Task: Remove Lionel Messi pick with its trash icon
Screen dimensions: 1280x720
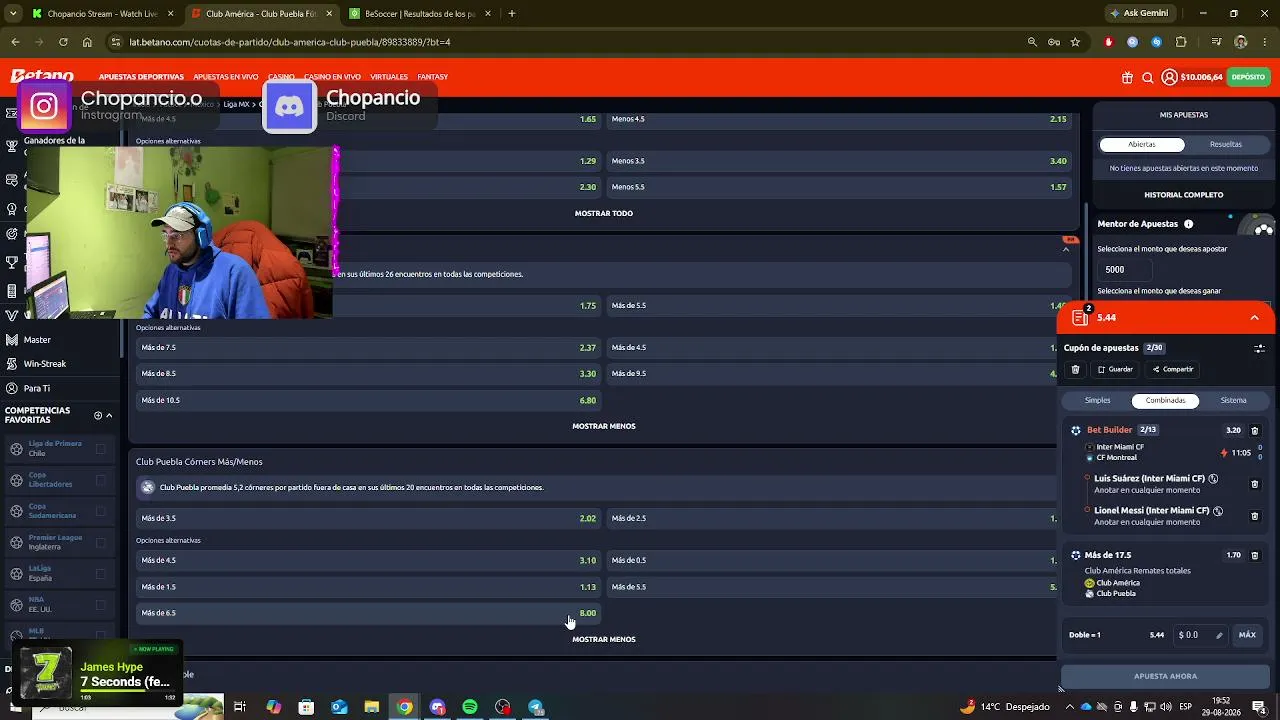Action: [x=1255, y=516]
